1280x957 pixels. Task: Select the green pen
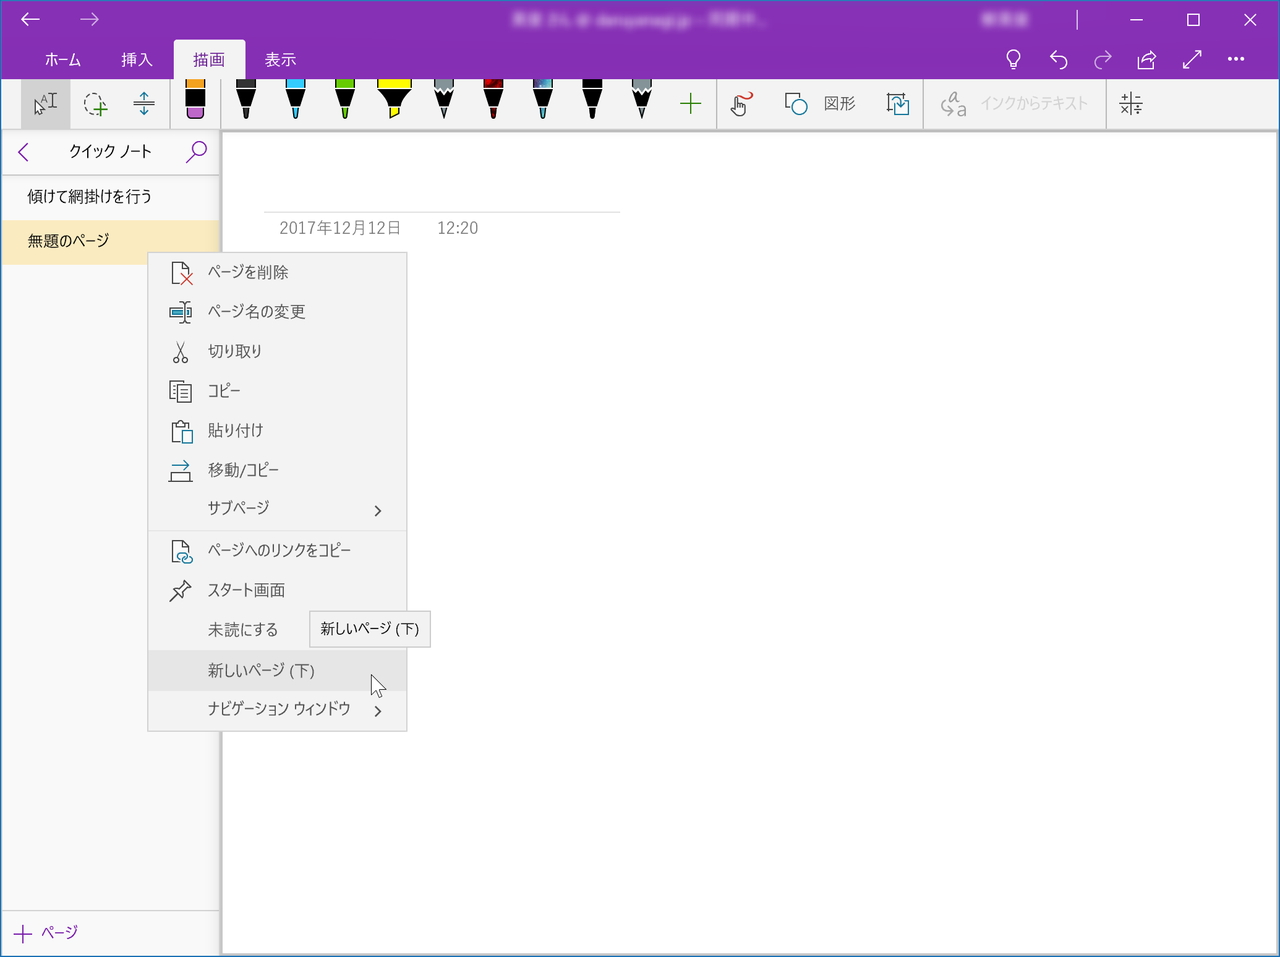pos(345,100)
